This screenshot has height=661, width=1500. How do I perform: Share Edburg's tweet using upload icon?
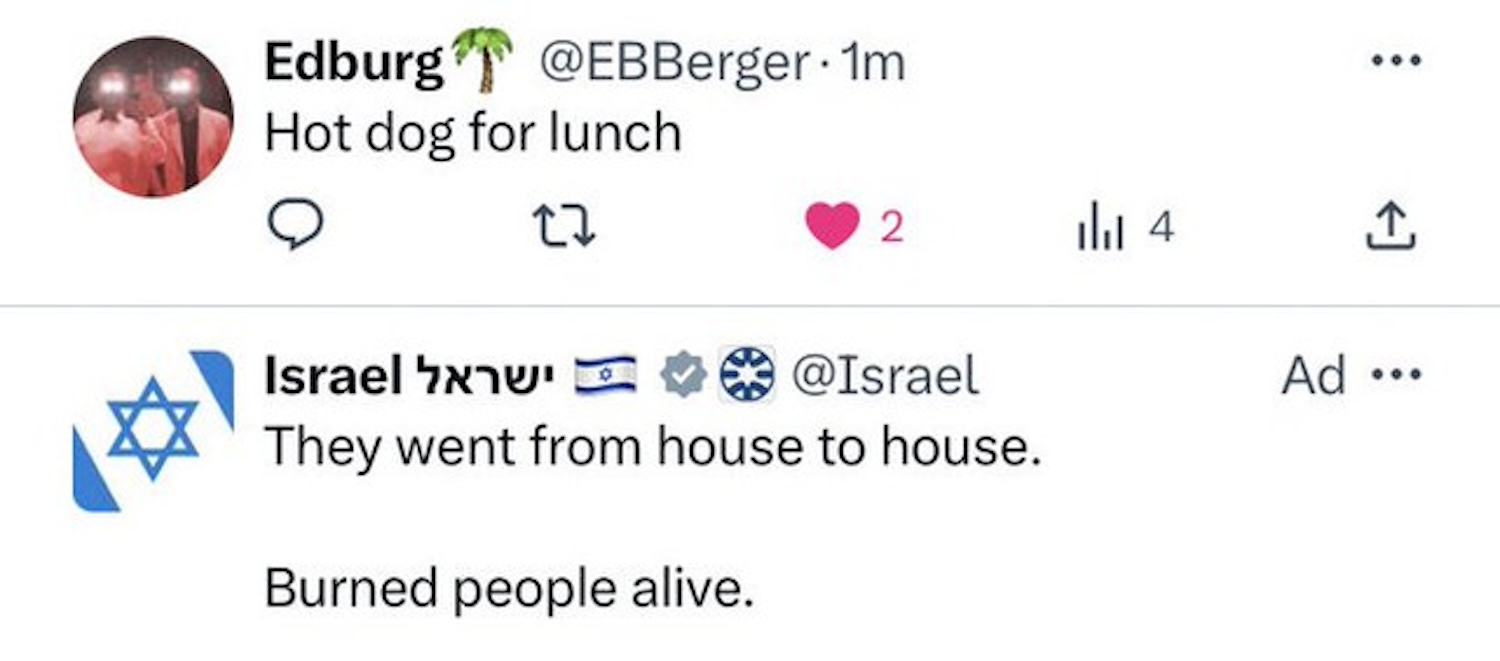[1391, 228]
